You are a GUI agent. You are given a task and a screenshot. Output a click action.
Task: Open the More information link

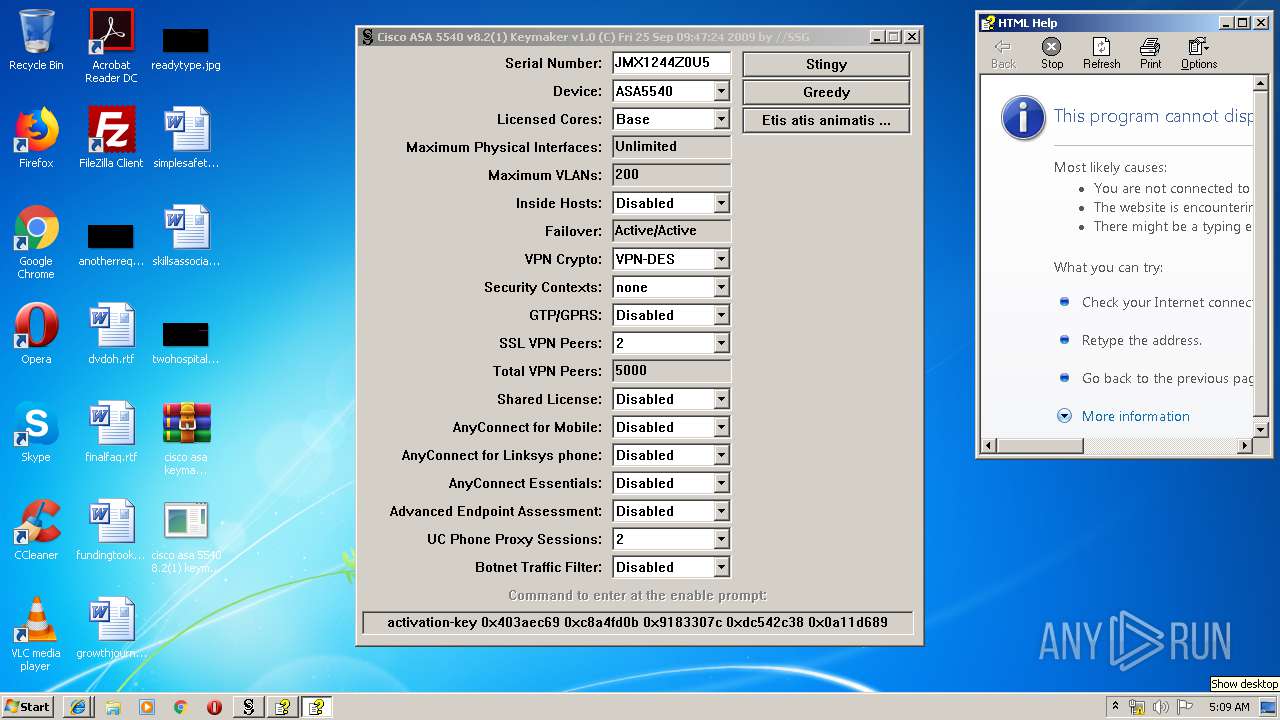1135,416
